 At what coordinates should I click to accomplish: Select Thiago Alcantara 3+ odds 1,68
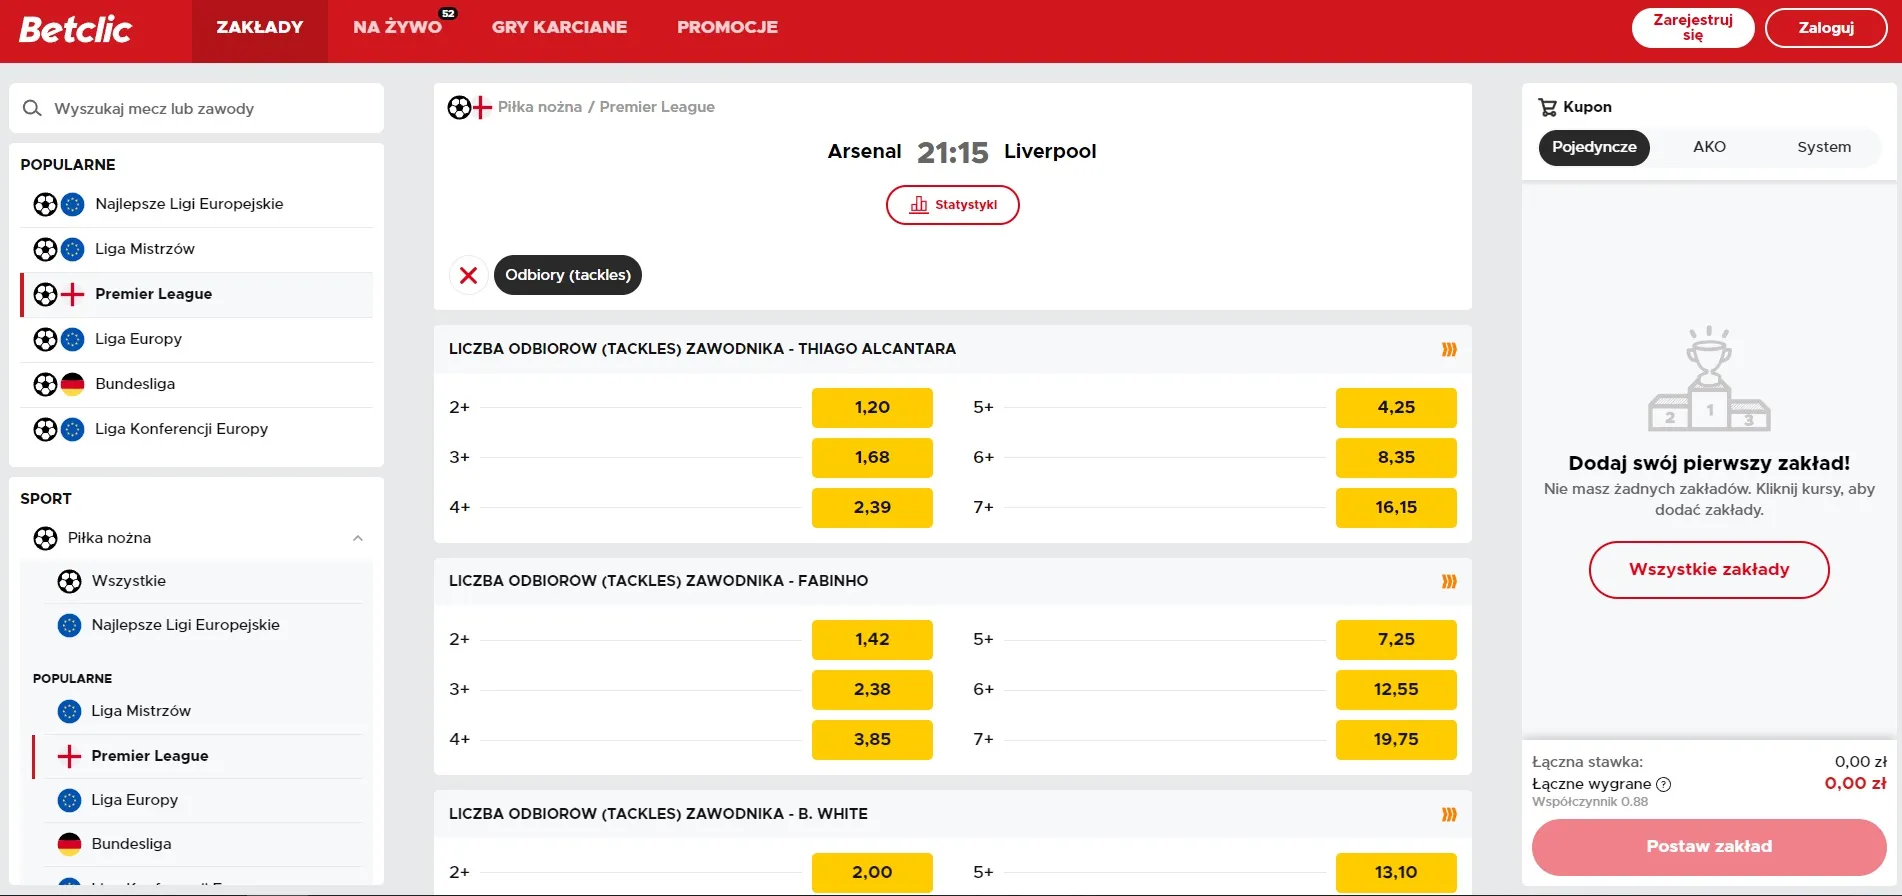[x=872, y=458]
